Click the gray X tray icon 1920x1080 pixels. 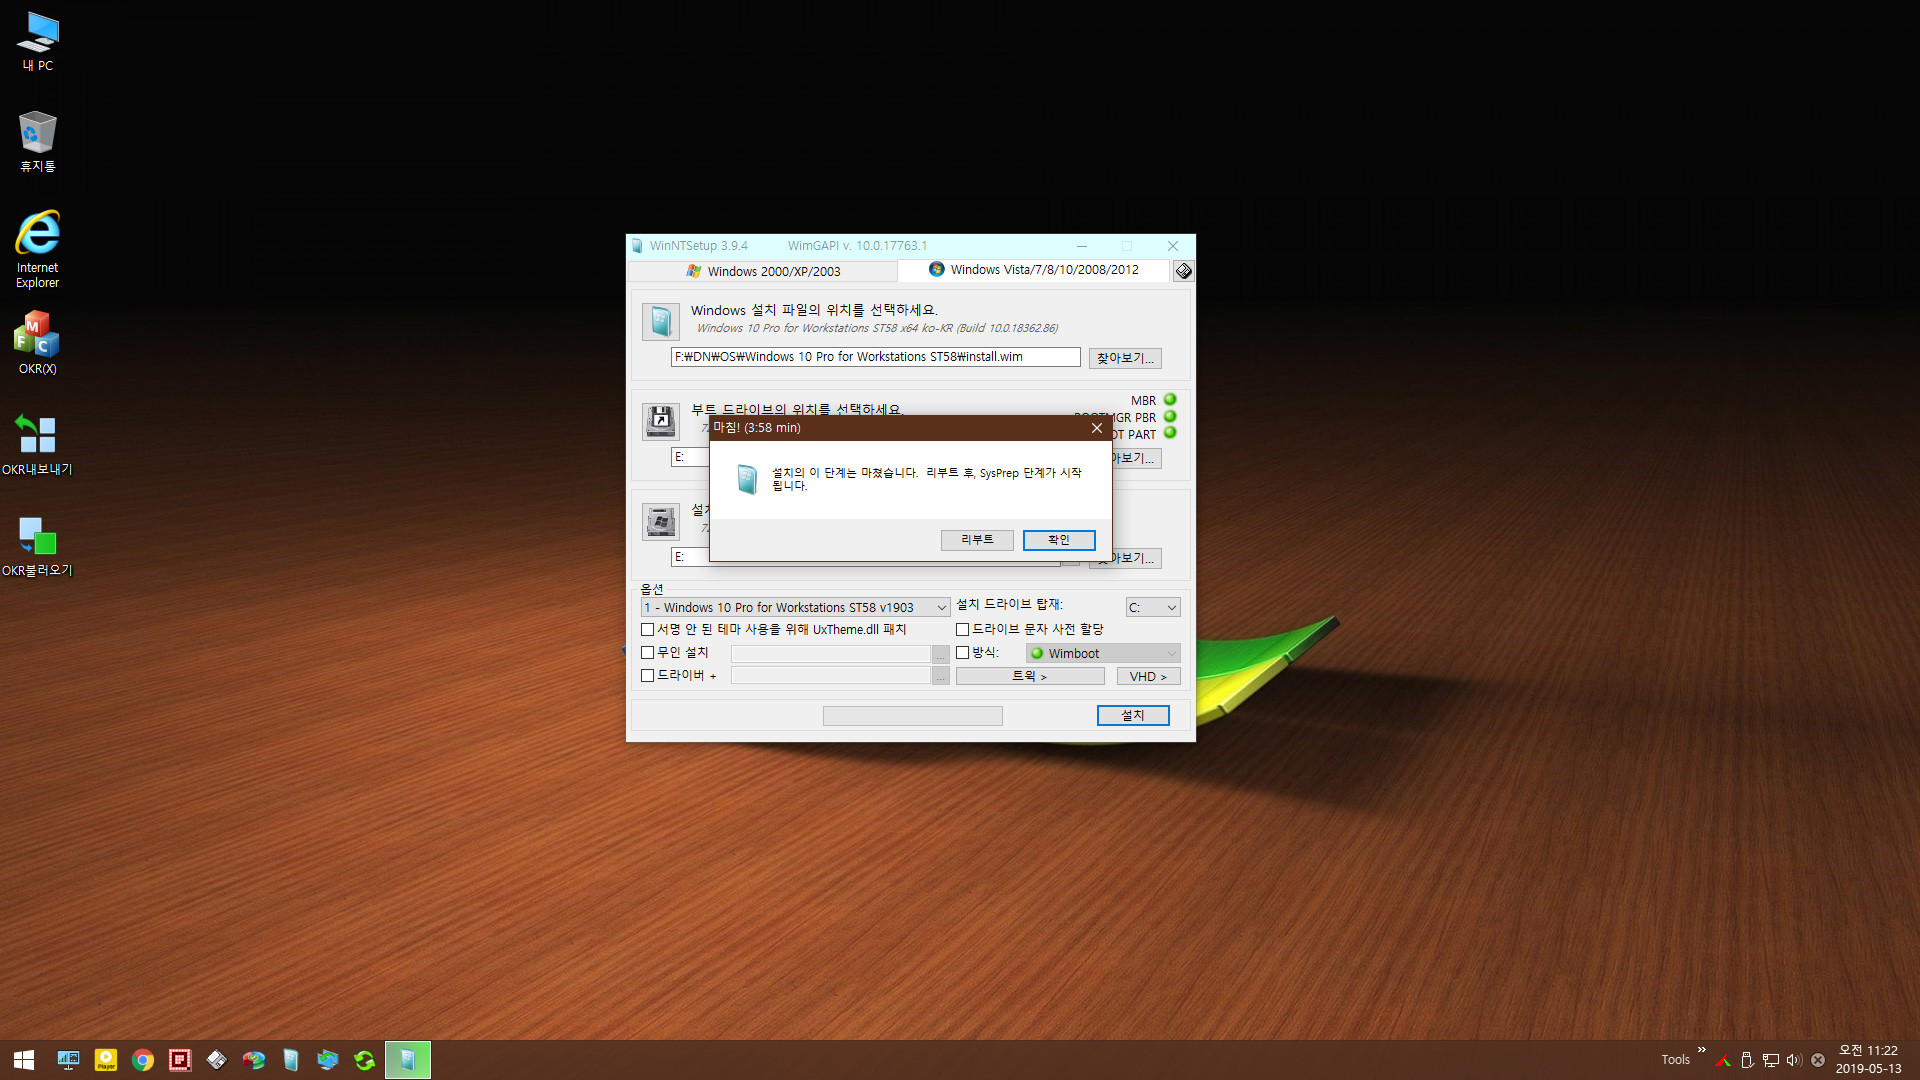click(x=1818, y=1060)
